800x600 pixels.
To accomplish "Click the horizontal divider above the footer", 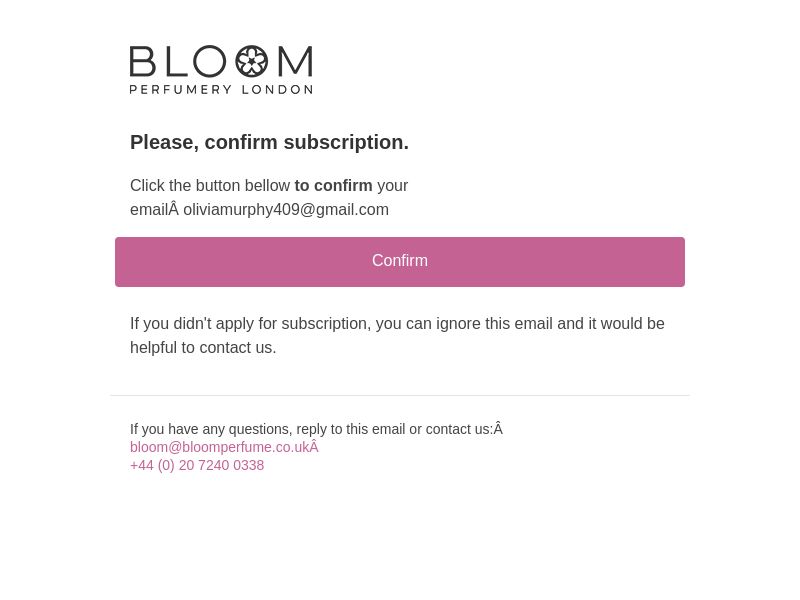I will (400, 395).
